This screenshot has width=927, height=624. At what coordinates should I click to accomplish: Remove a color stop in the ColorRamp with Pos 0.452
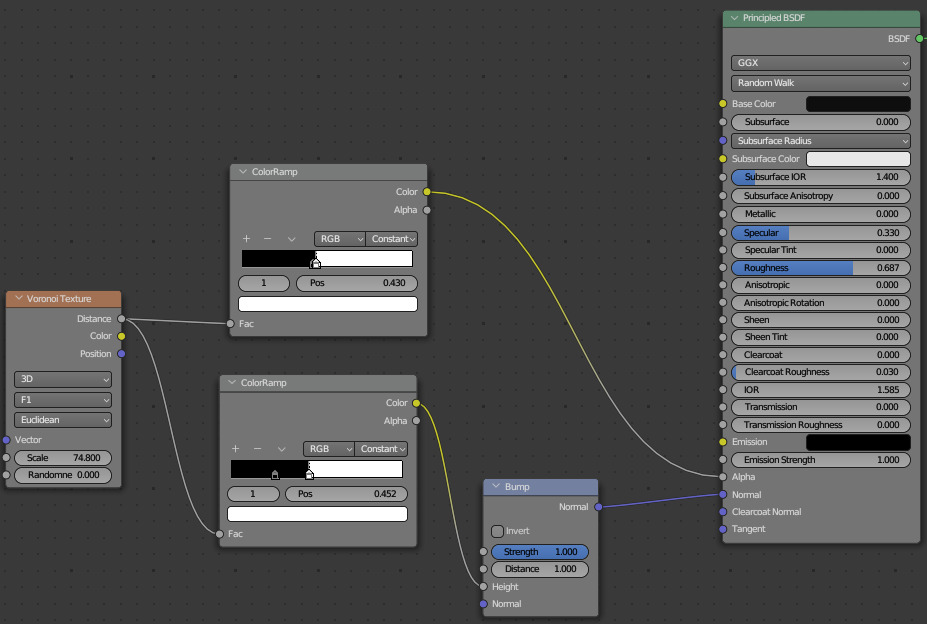[257, 449]
